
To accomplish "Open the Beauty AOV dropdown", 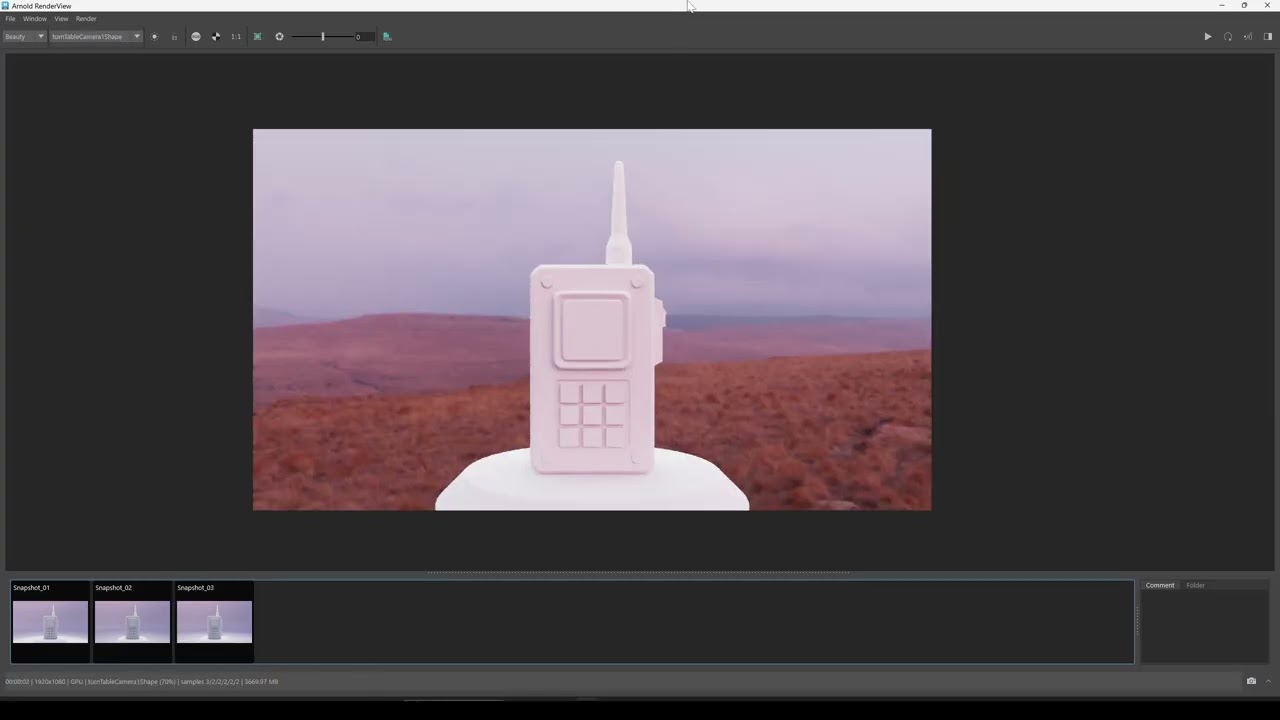I will pyautogui.click(x=24, y=37).
